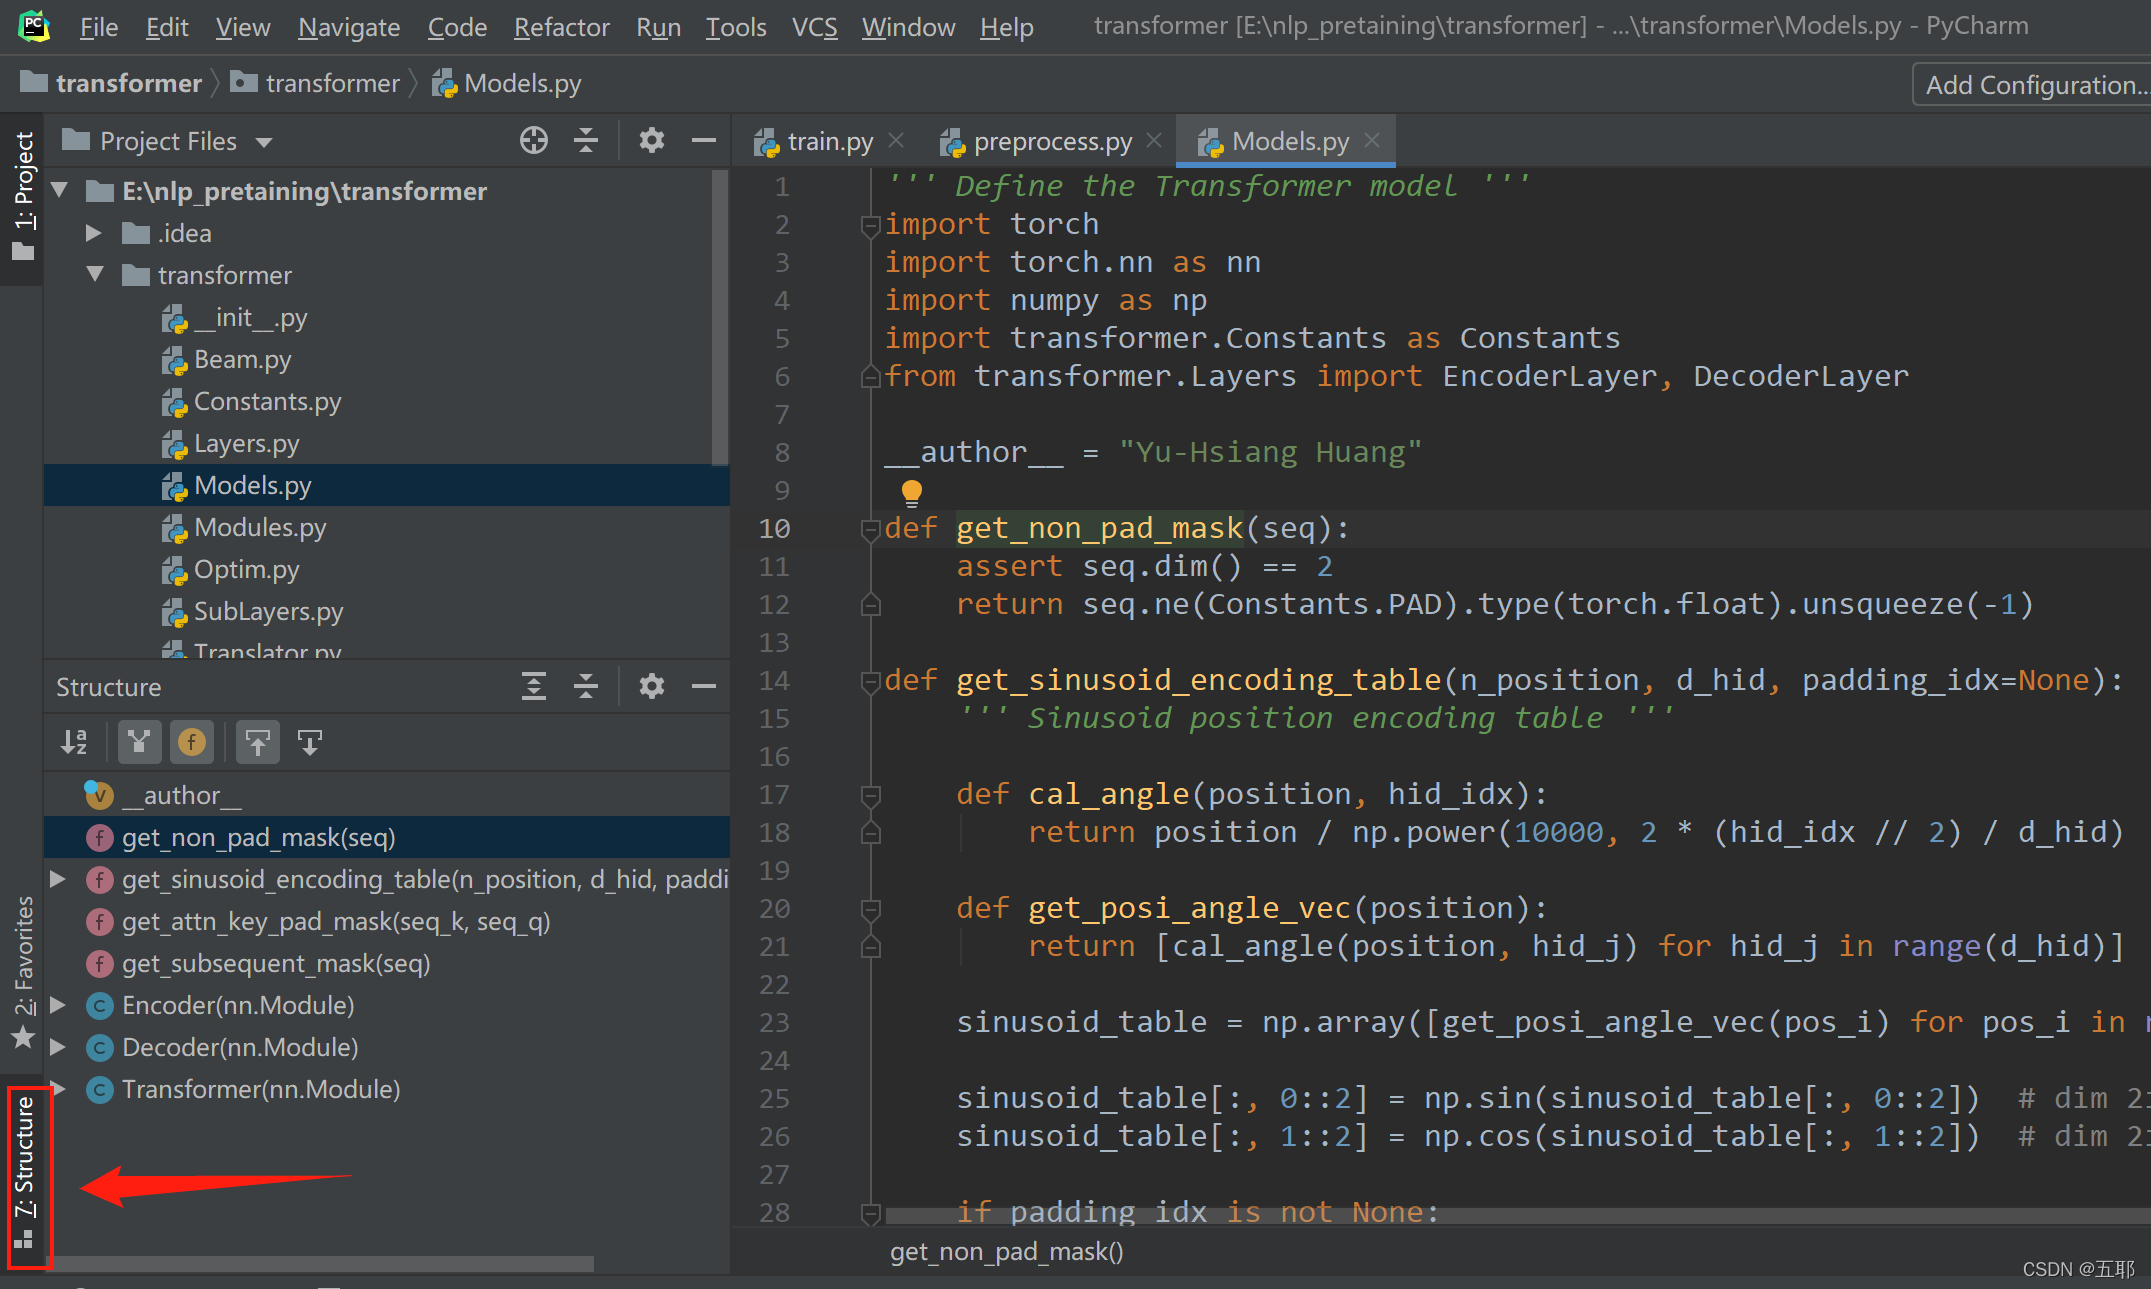The width and height of the screenshot is (2151, 1289).
Task: Open the Refactor menu
Action: pyautogui.click(x=561, y=27)
